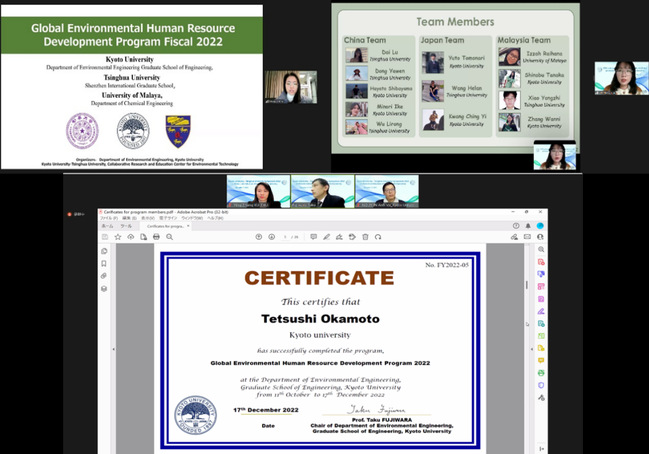Send the file by email with the envelope icon
Image resolution: width=649 pixels, height=454 pixels.
click(527, 237)
